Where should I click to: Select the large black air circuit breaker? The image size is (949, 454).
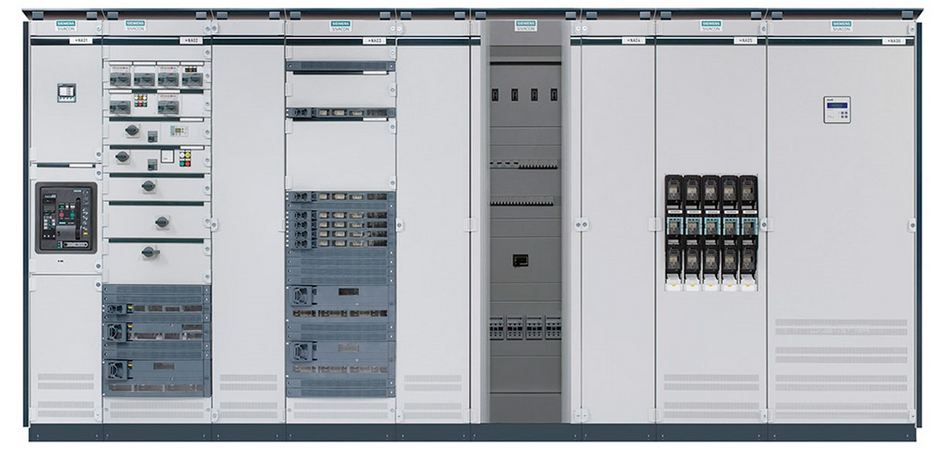pos(66,217)
